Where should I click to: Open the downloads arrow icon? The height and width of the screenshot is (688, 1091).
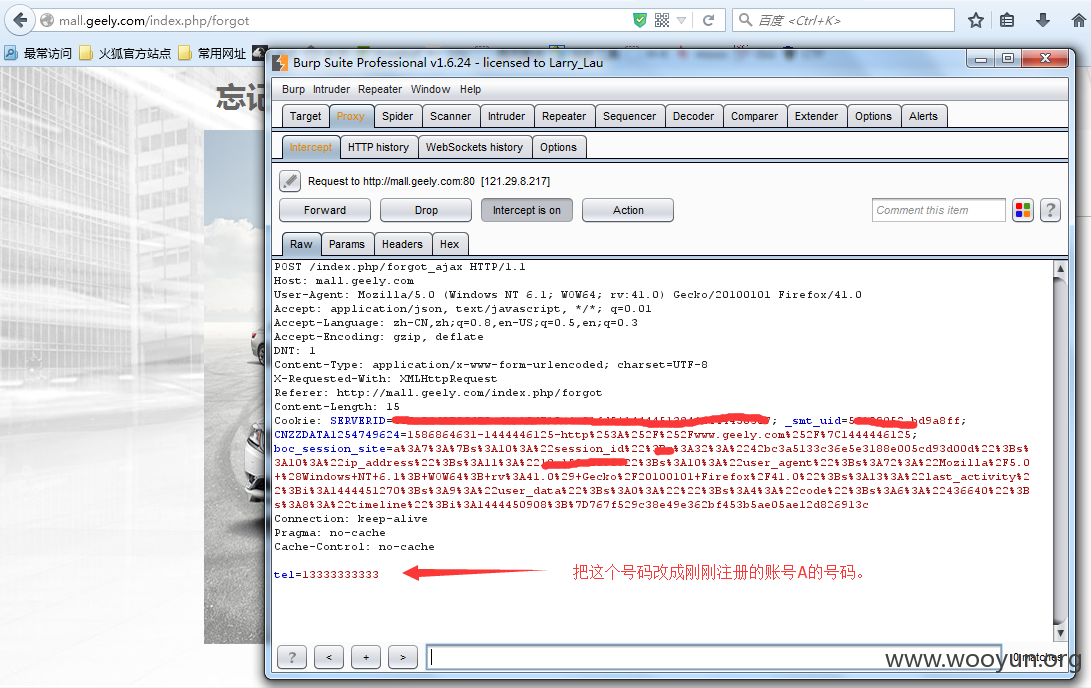(1042, 20)
